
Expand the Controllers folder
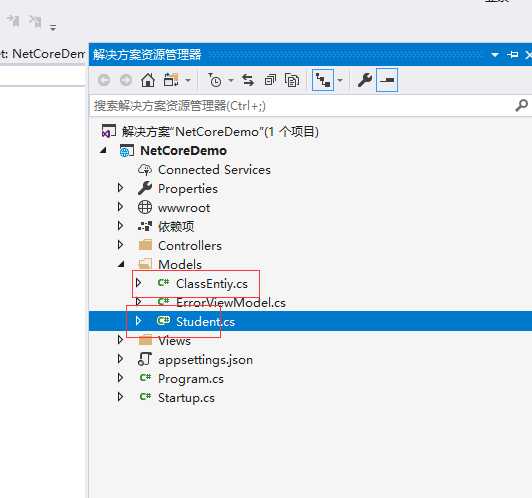120,245
